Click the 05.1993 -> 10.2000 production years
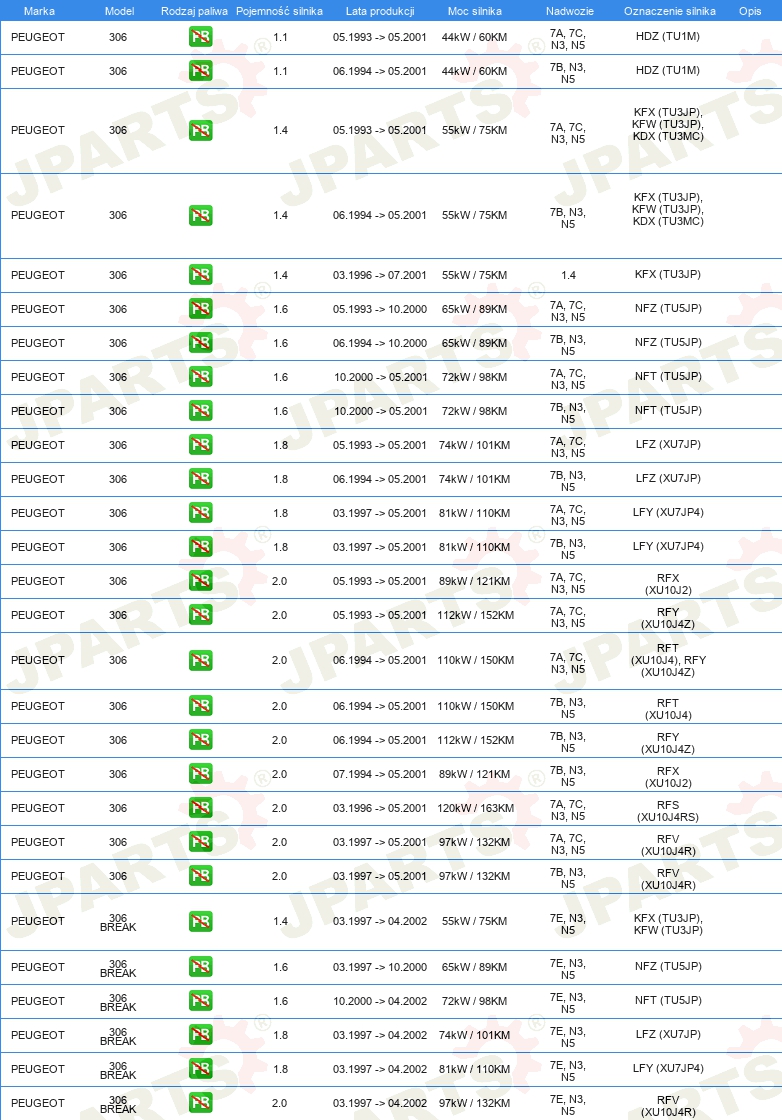Image resolution: width=782 pixels, height=1120 pixels. click(380, 309)
